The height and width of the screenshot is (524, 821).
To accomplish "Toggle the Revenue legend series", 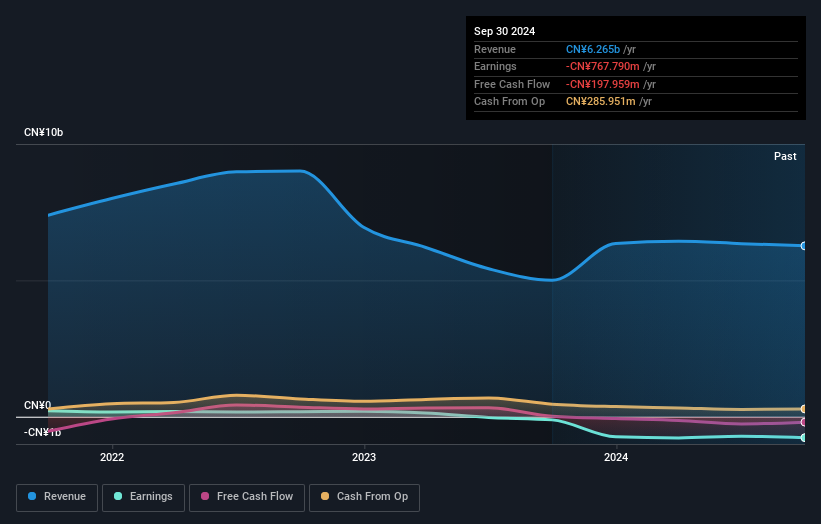I will [57, 497].
